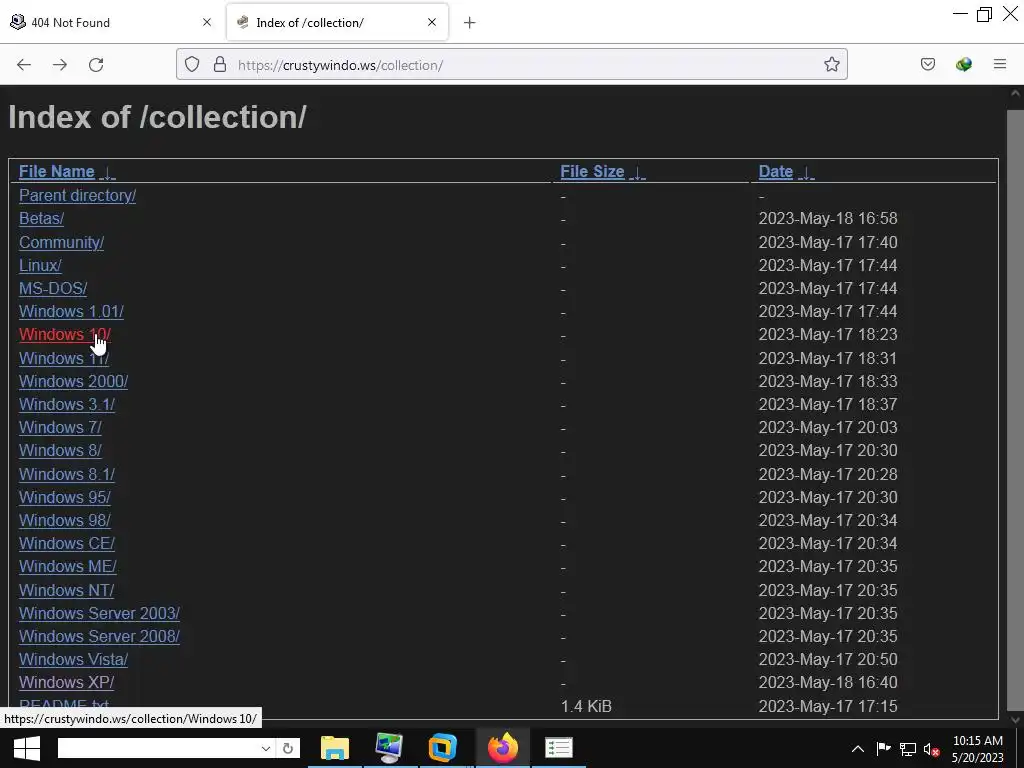The width and height of the screenshot is (1024, 768).
Task: Open the Parent directory link
Action: pos(78,195)
